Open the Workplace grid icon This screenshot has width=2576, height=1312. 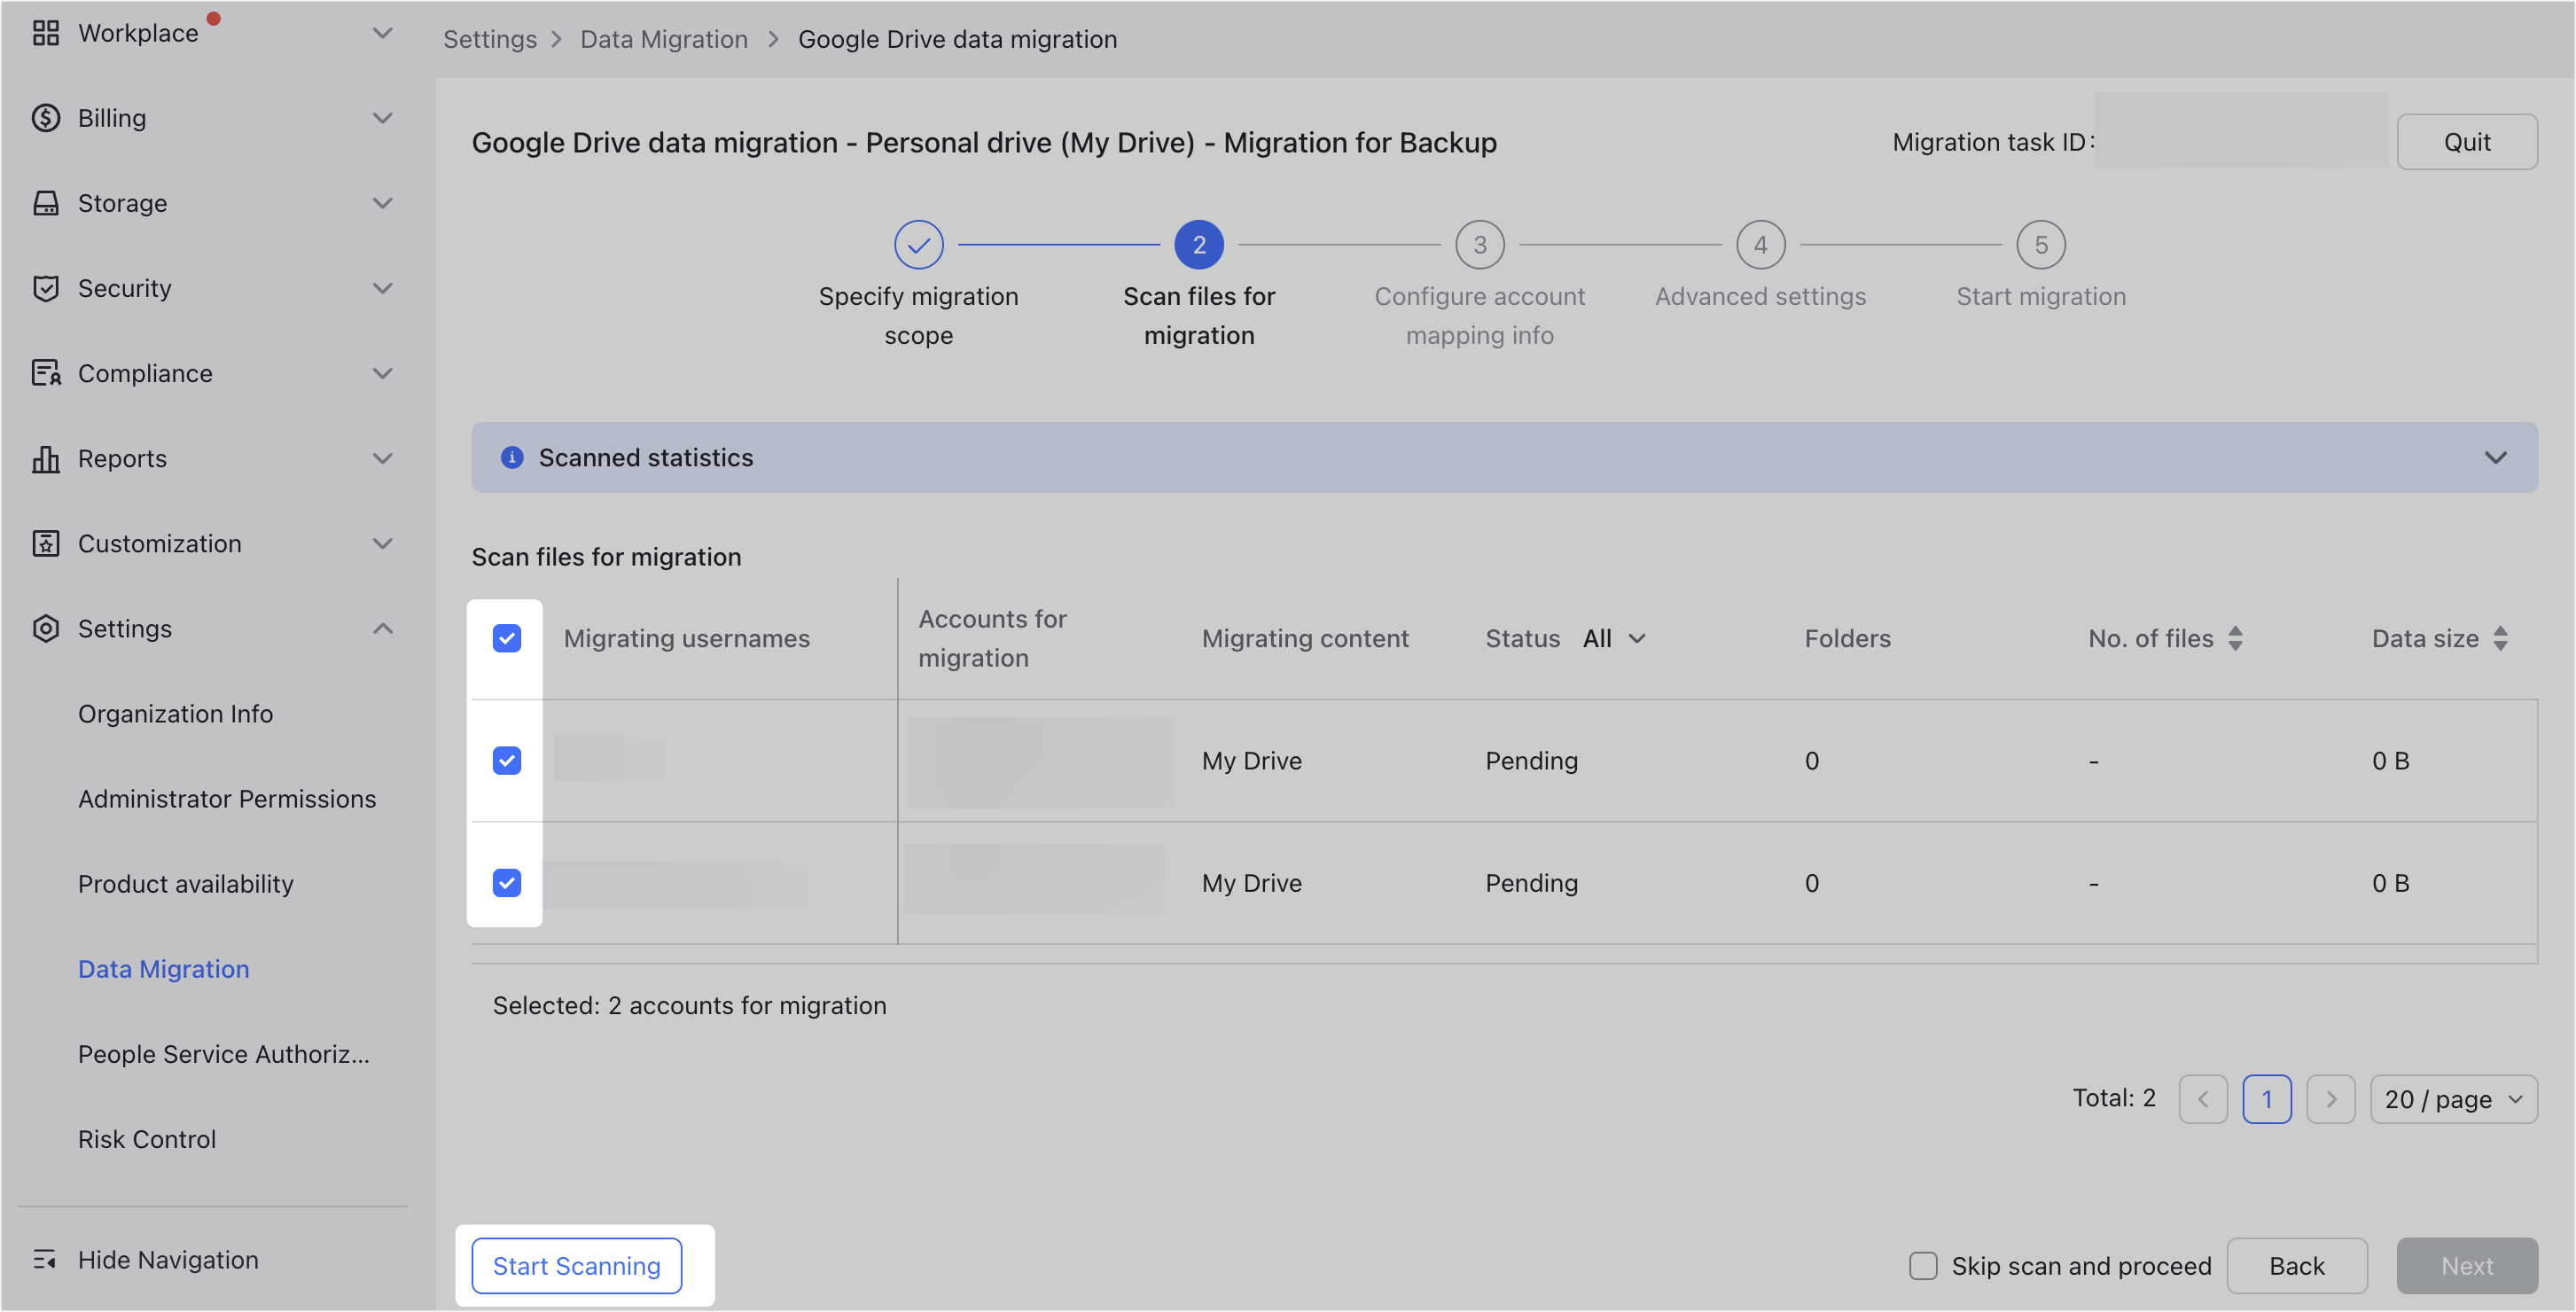(x=47, y=33)
